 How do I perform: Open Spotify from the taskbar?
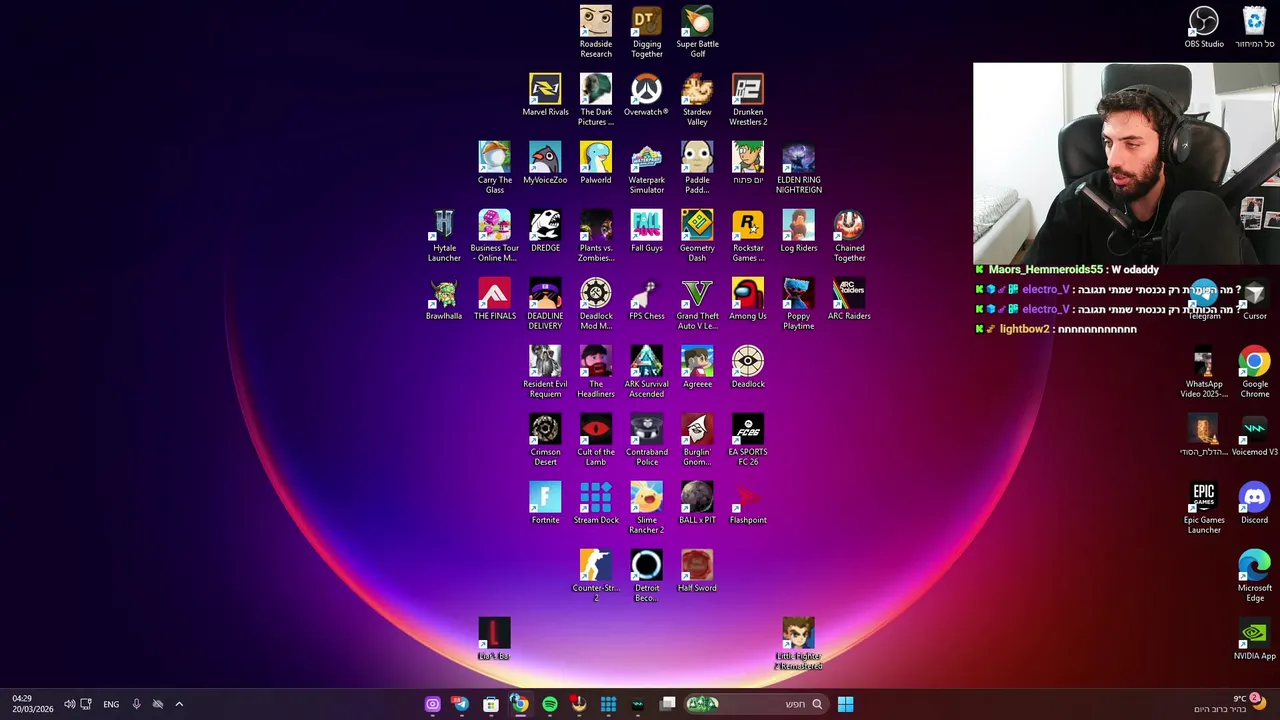550,704
